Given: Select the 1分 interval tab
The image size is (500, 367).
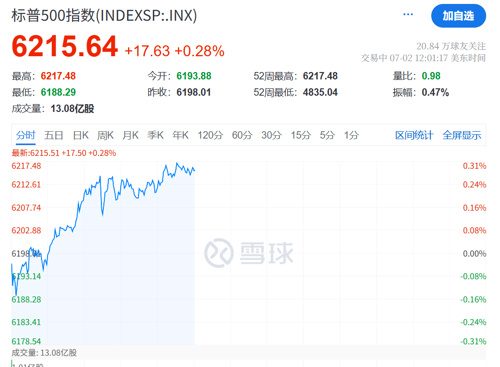Looking at the screenshot, I should pyautogui.click(x=351, y=135).
